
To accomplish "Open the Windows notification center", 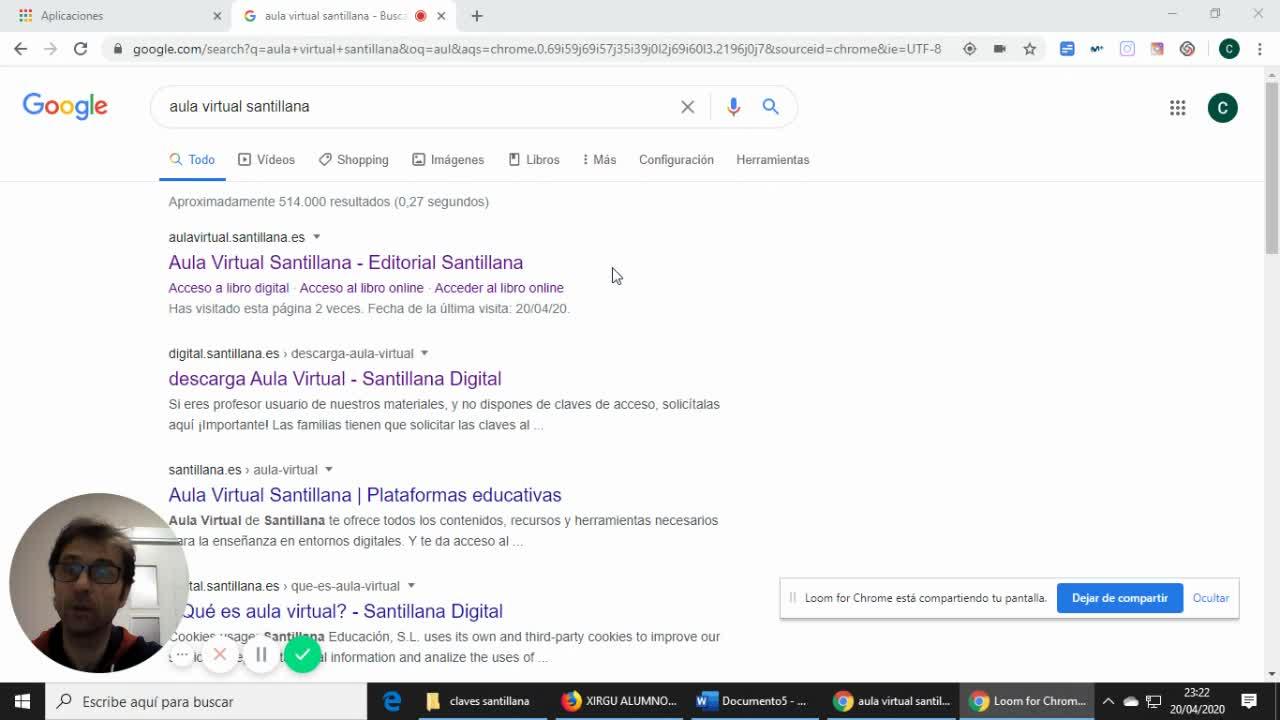I will (1249, 701).
